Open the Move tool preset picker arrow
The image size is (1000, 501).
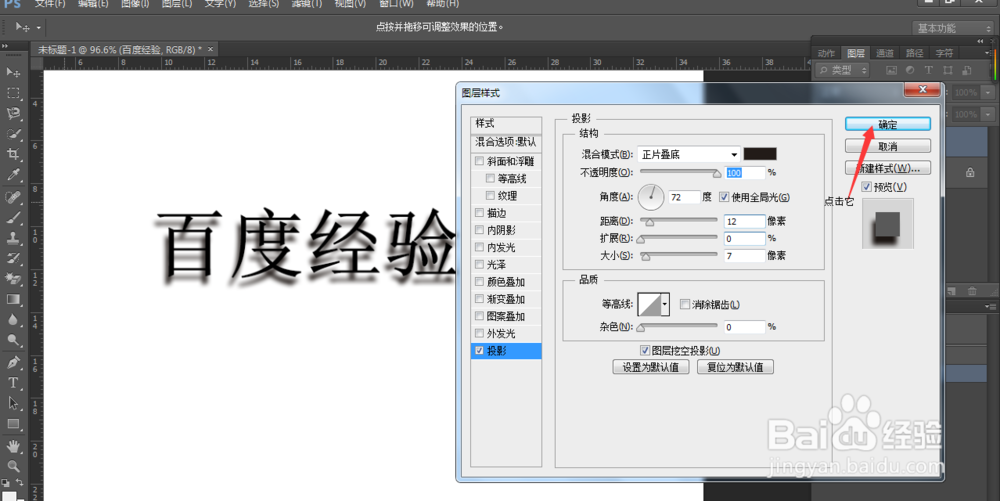point(38,27)
